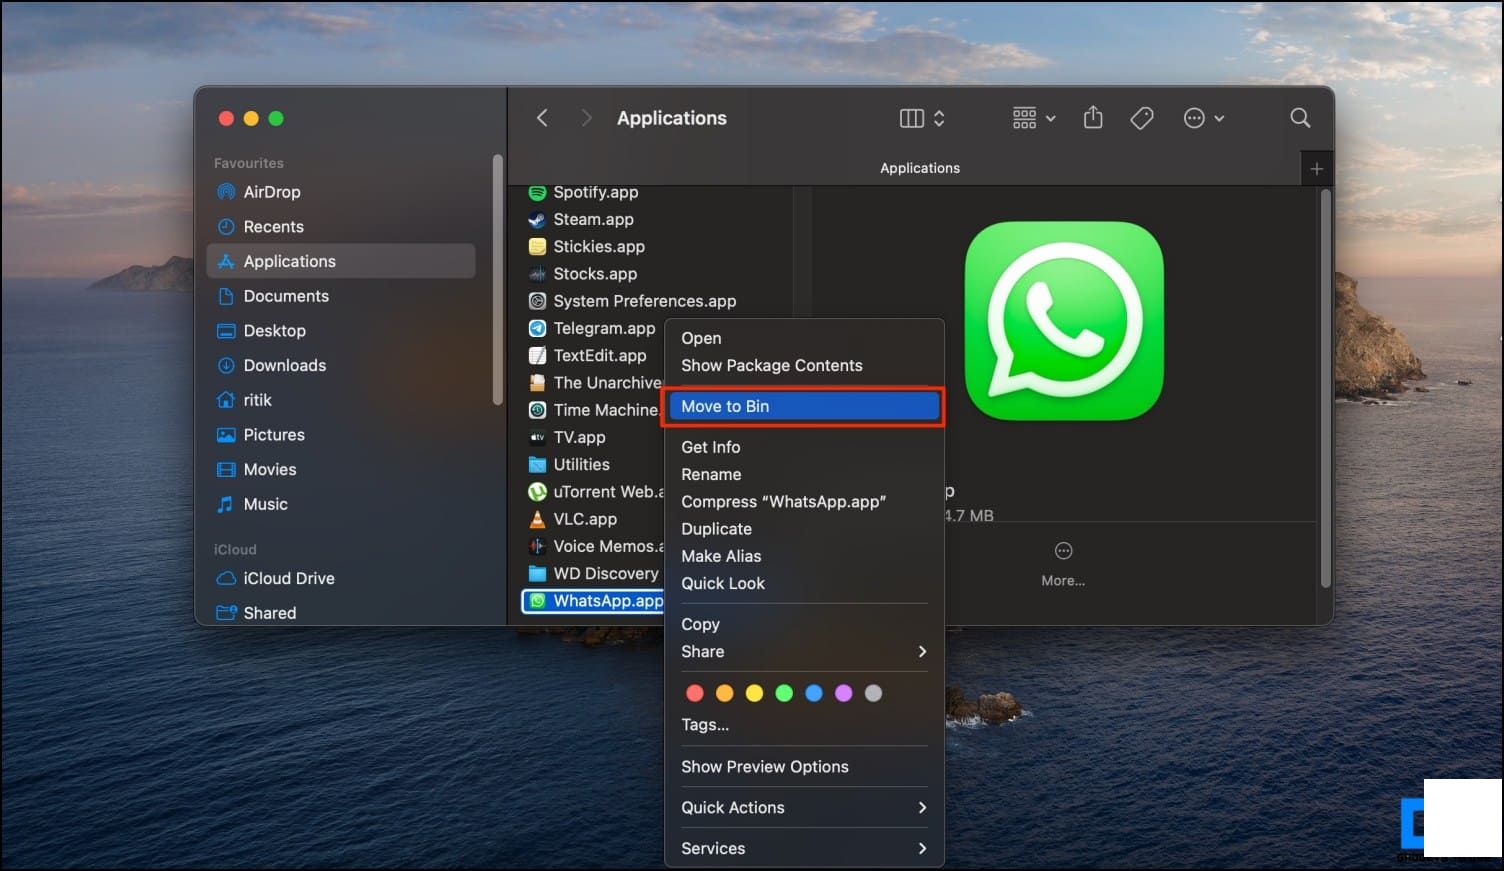
Task: Open the column view switcher
Action: pos(921,118)
